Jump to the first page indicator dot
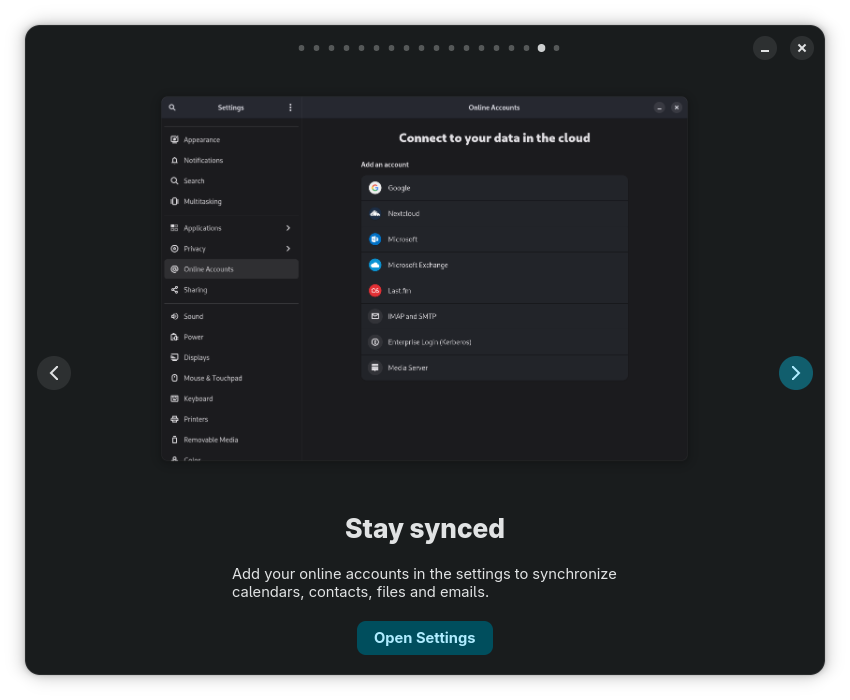This screenshot has width=850, height=700. [x=302, y=48]
